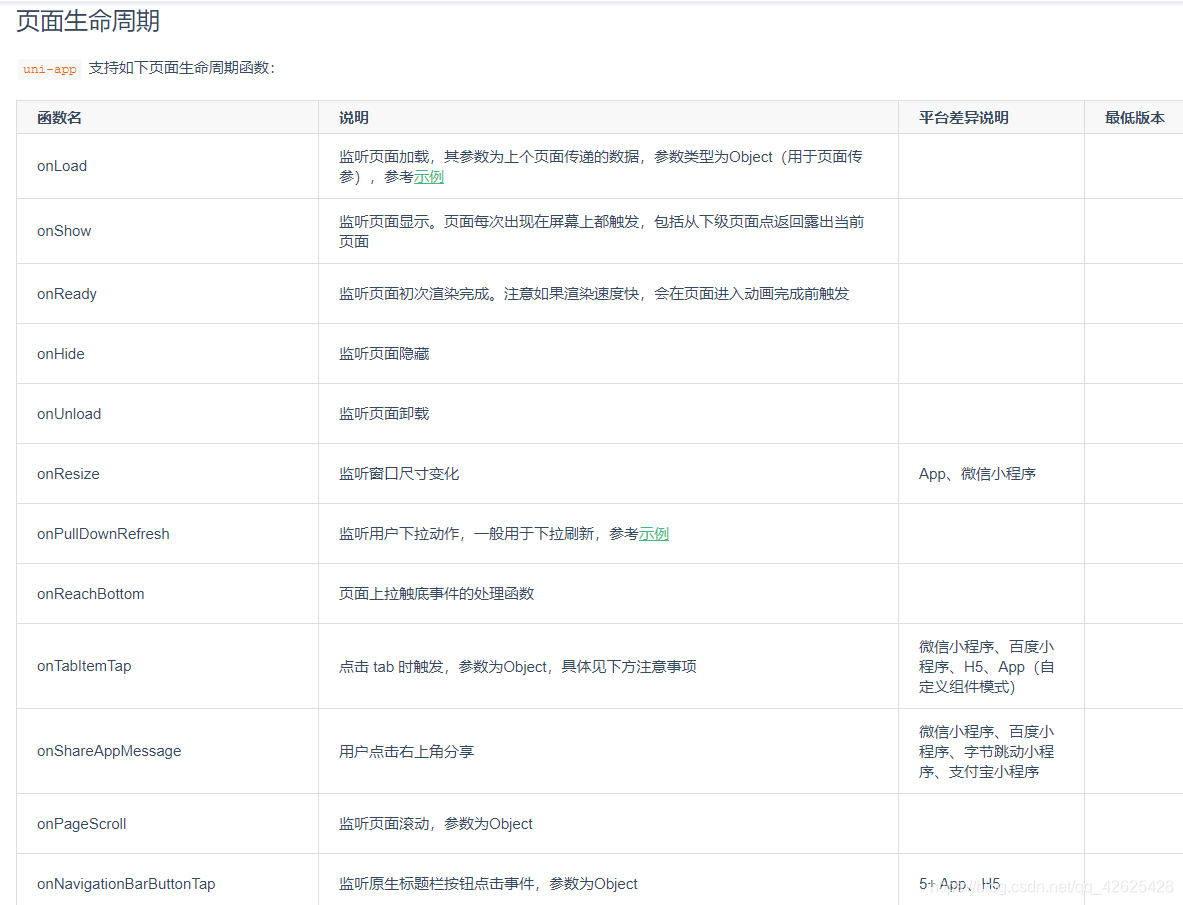Screen dimensions: 1183x905
Task: Click the 监听页面卸载 description
Action: point(384,414)
